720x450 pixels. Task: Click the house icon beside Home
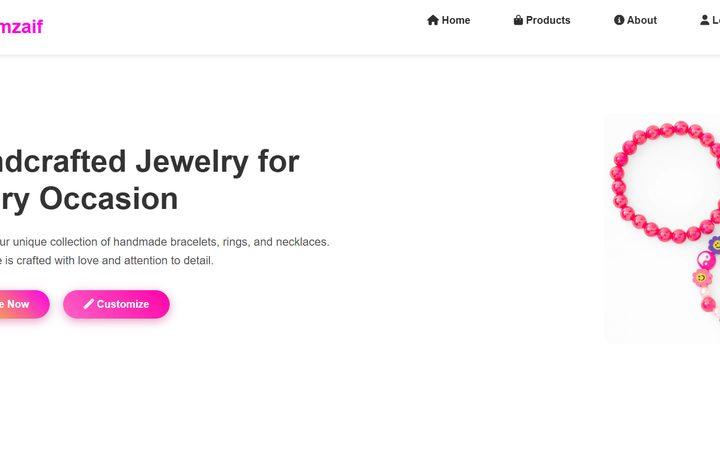tap(433, 20)
